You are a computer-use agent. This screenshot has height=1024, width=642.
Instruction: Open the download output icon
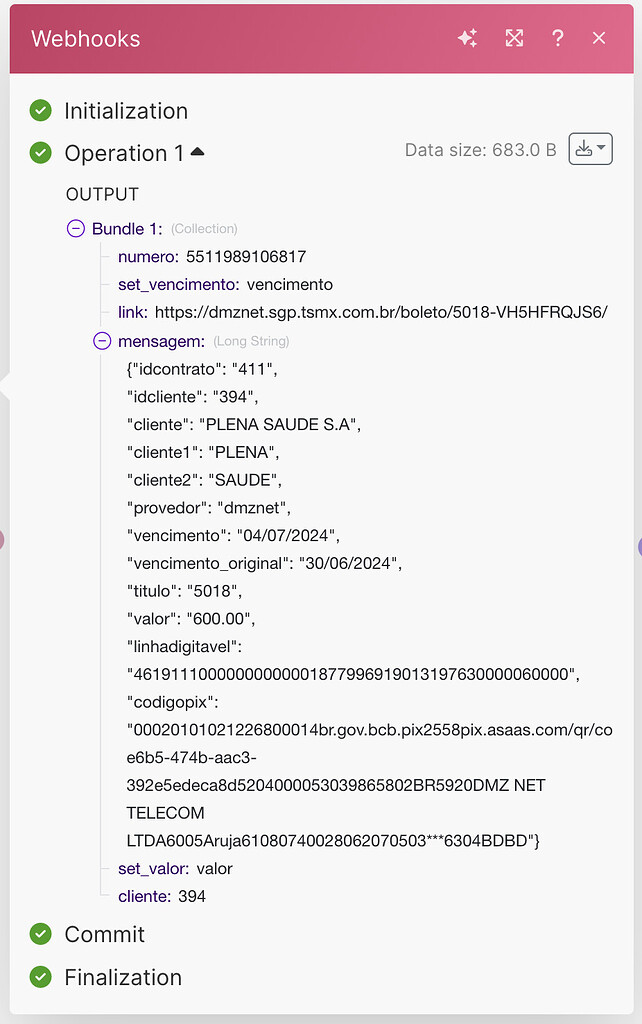[x=584, y=148]
